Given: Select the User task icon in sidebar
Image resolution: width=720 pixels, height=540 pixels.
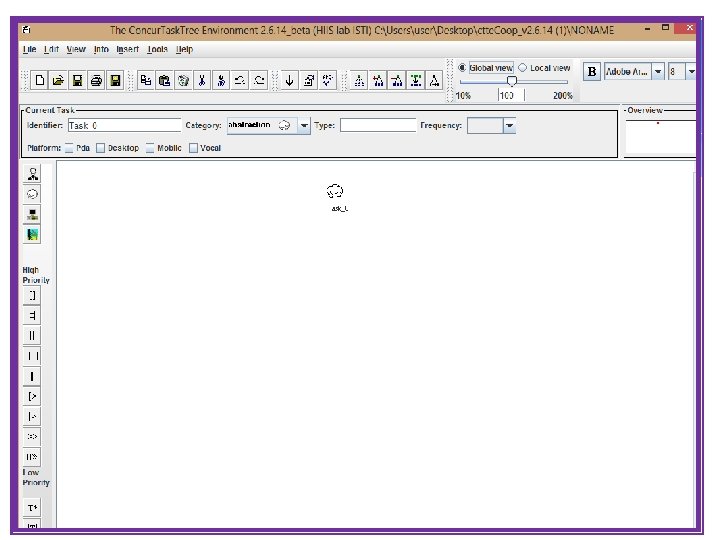Looking at the screenshot, I should pos(32,174).
